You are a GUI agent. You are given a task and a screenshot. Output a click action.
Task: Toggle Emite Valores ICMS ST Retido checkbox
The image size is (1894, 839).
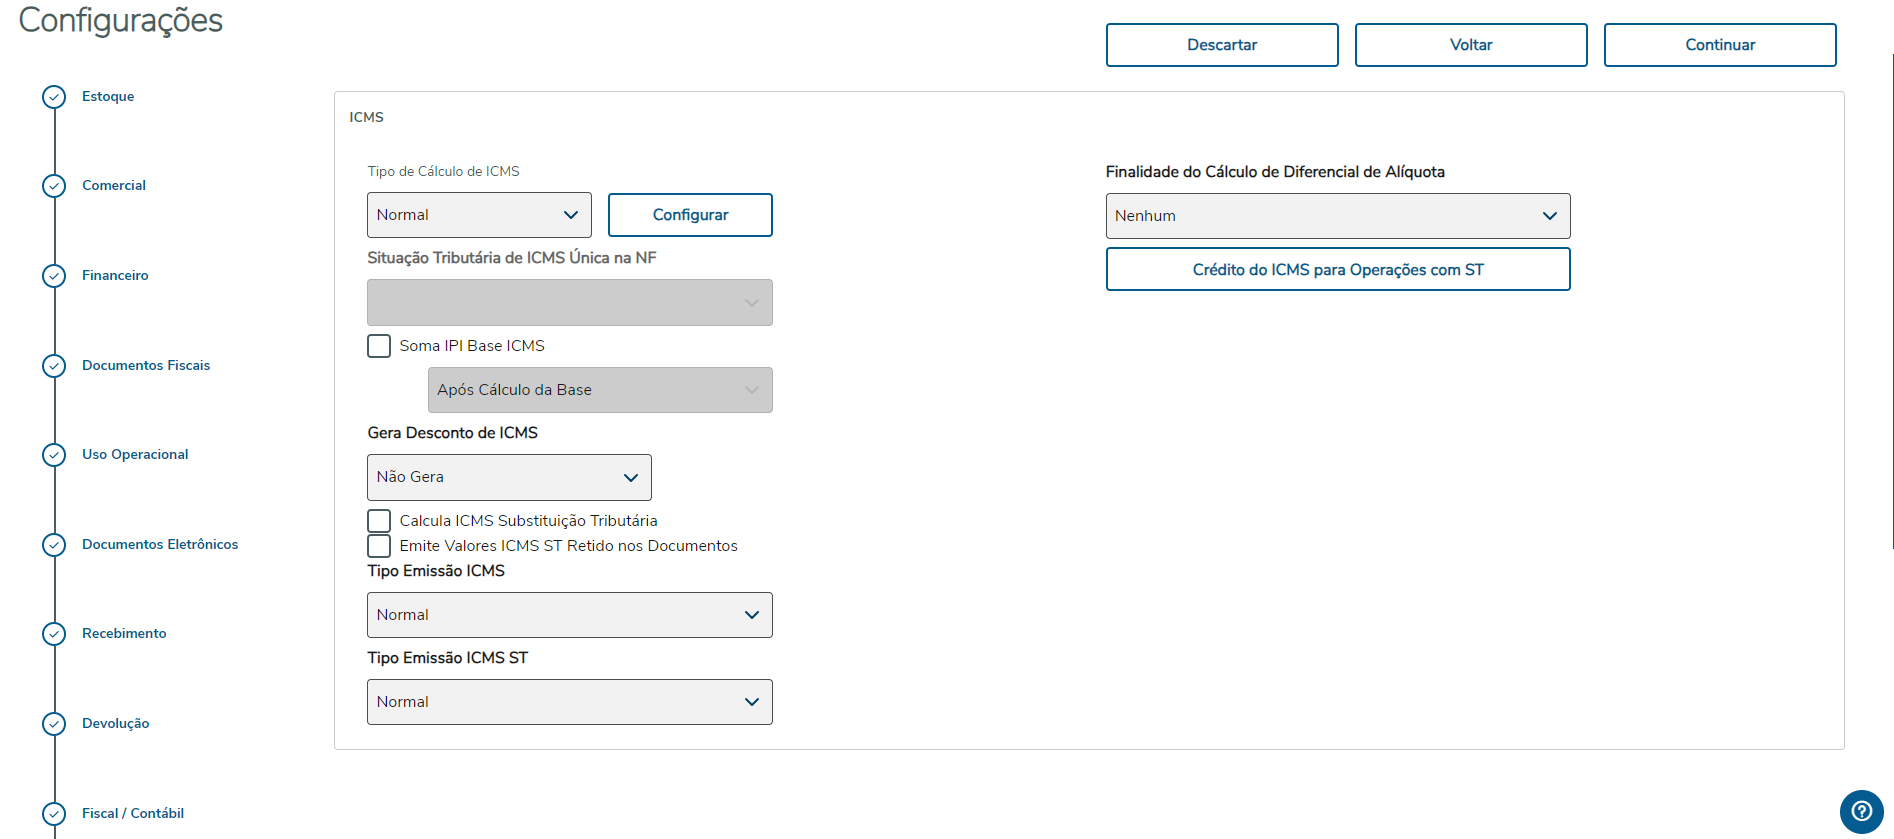pyautogui.click(x=379, y=546)
